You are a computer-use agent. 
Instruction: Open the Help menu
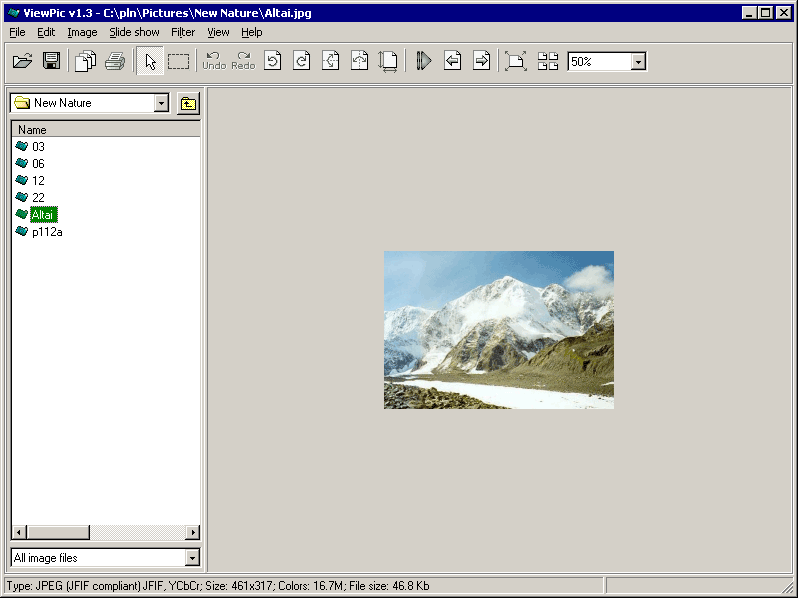[251, 32]
